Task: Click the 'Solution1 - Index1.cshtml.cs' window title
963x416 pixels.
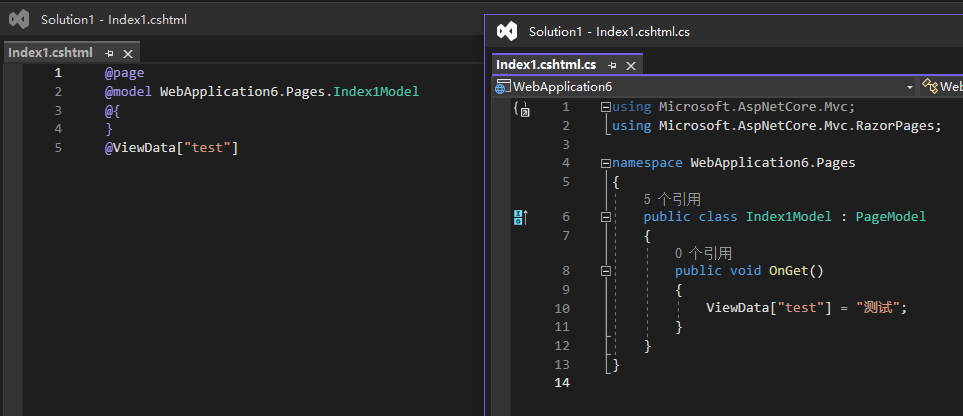Action: tap(609, 32)
